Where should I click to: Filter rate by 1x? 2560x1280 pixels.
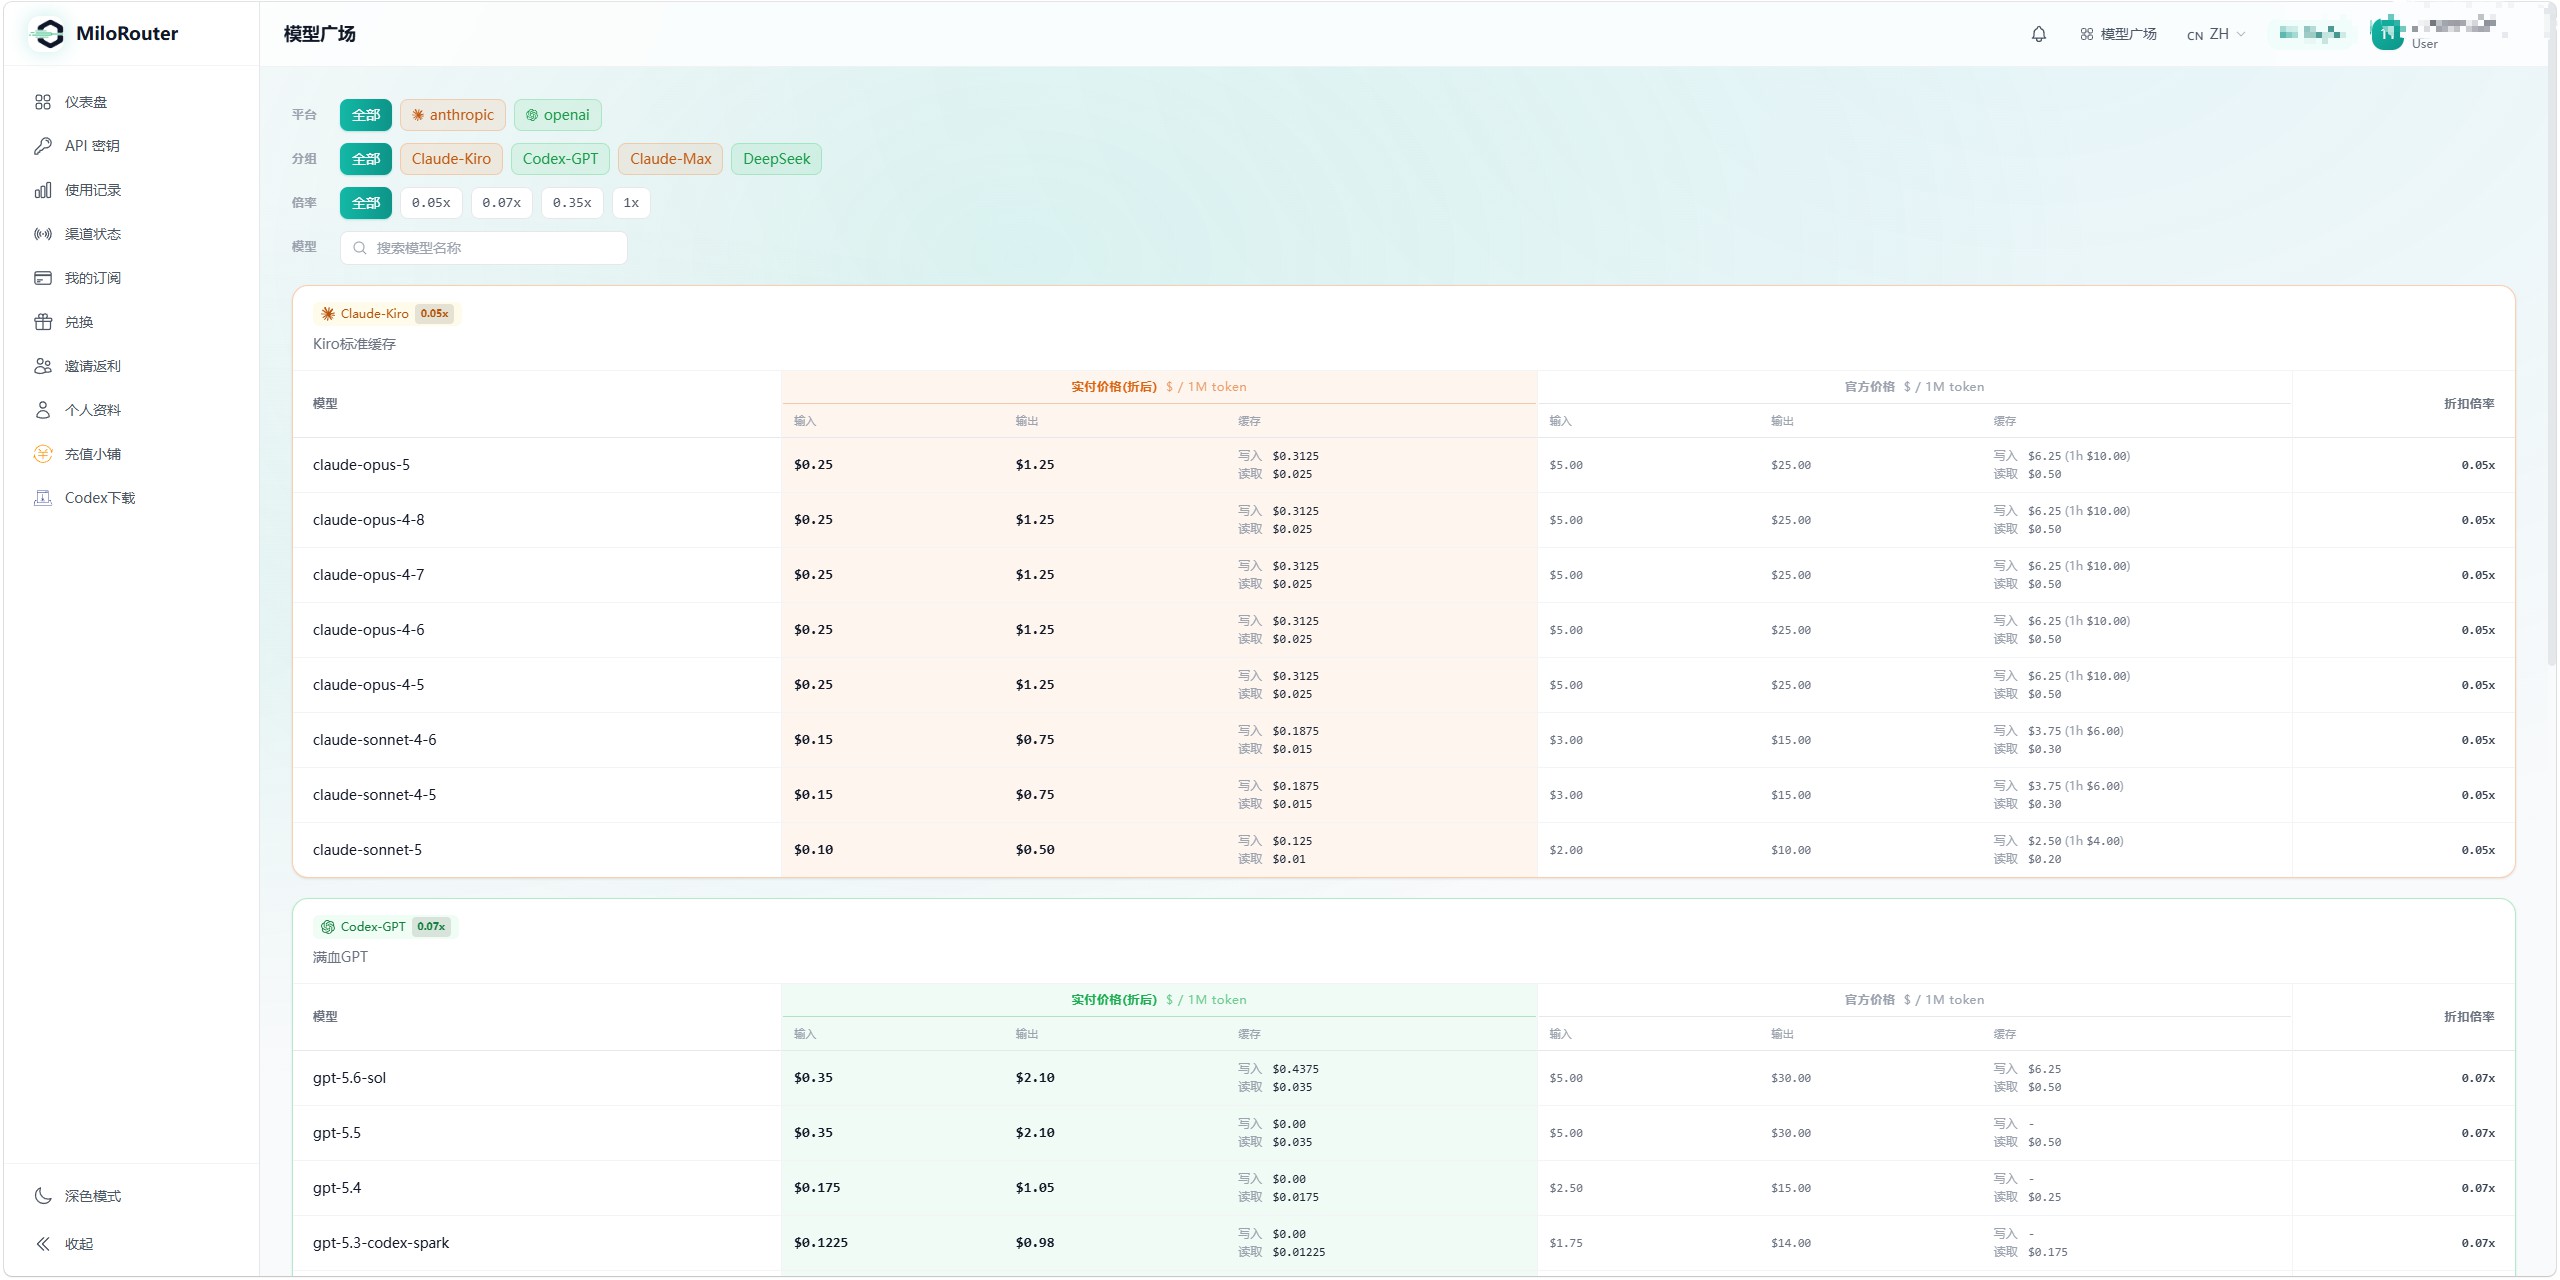(631, 203)
